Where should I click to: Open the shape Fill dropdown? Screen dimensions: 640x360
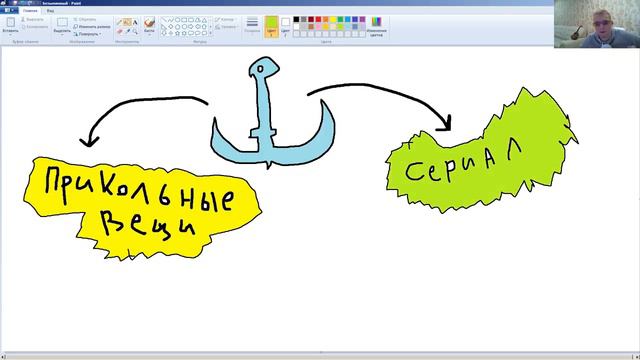pos(226,27)
